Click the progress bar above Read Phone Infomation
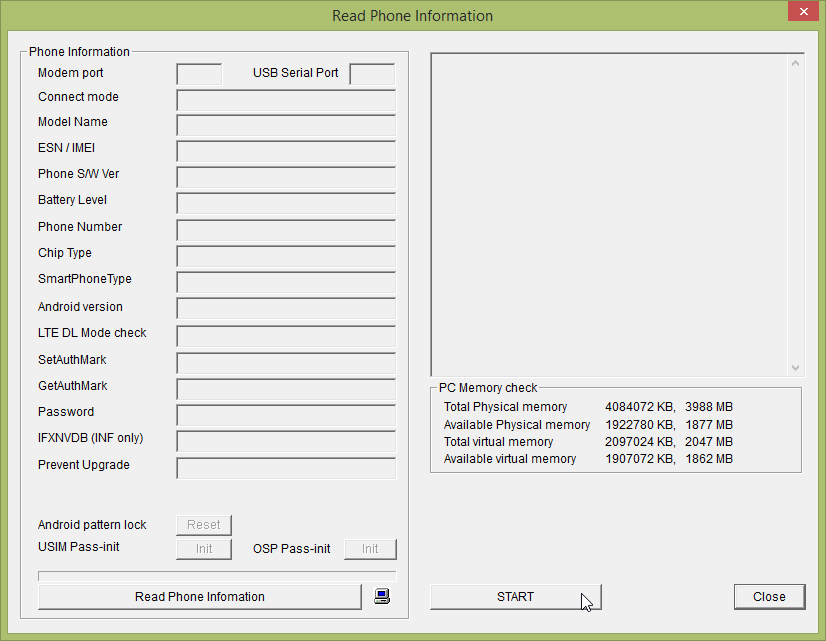 (217, 576)
